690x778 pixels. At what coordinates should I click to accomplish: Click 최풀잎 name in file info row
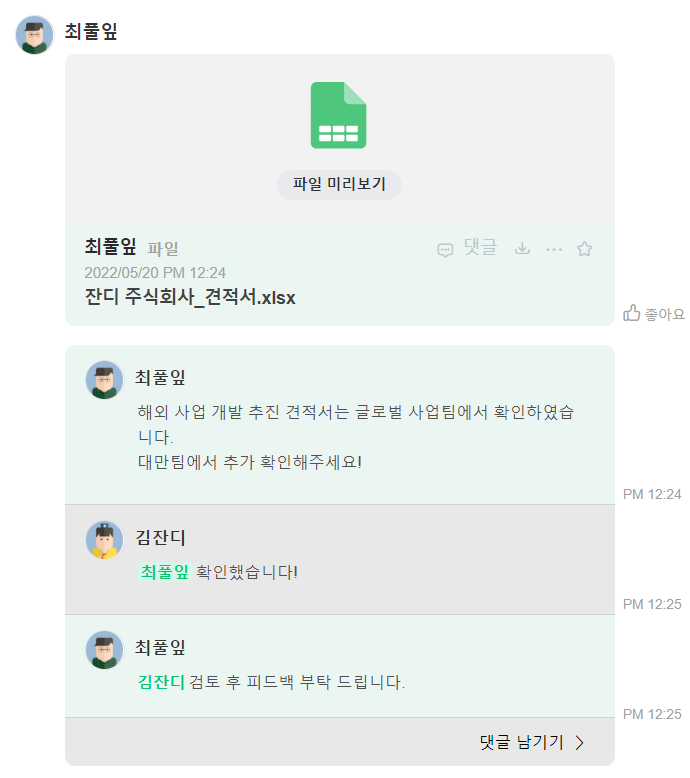pyautogui.click(x=110, y=247)
